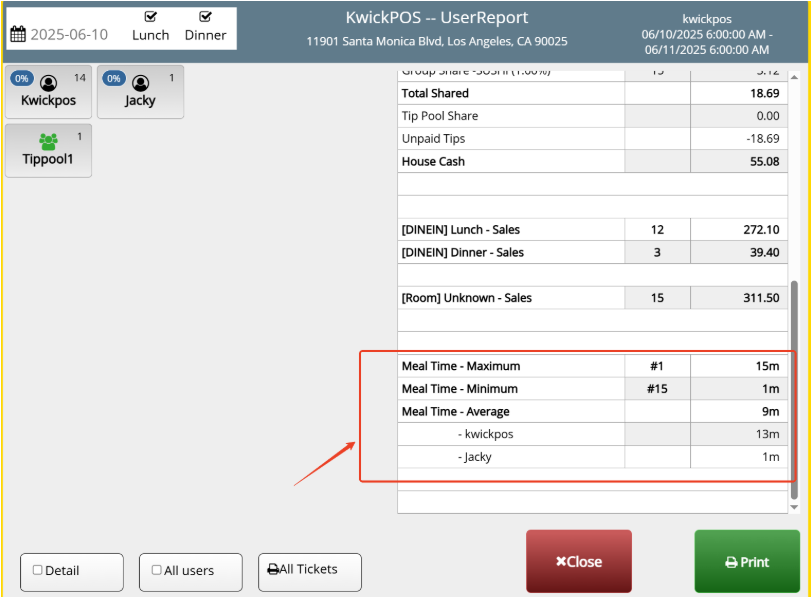This screenshot has height=601, width=811.
Task: Click the Santa Monica Blvd address line
Action: (x=437, y=41)
